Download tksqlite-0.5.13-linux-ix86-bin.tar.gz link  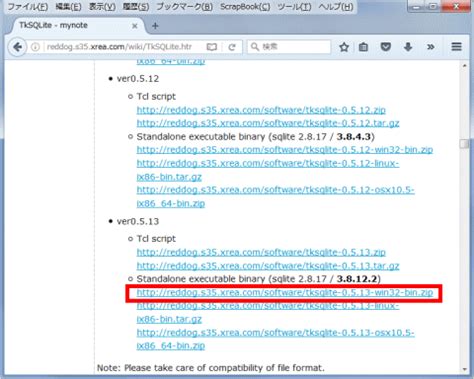point(268,312)
